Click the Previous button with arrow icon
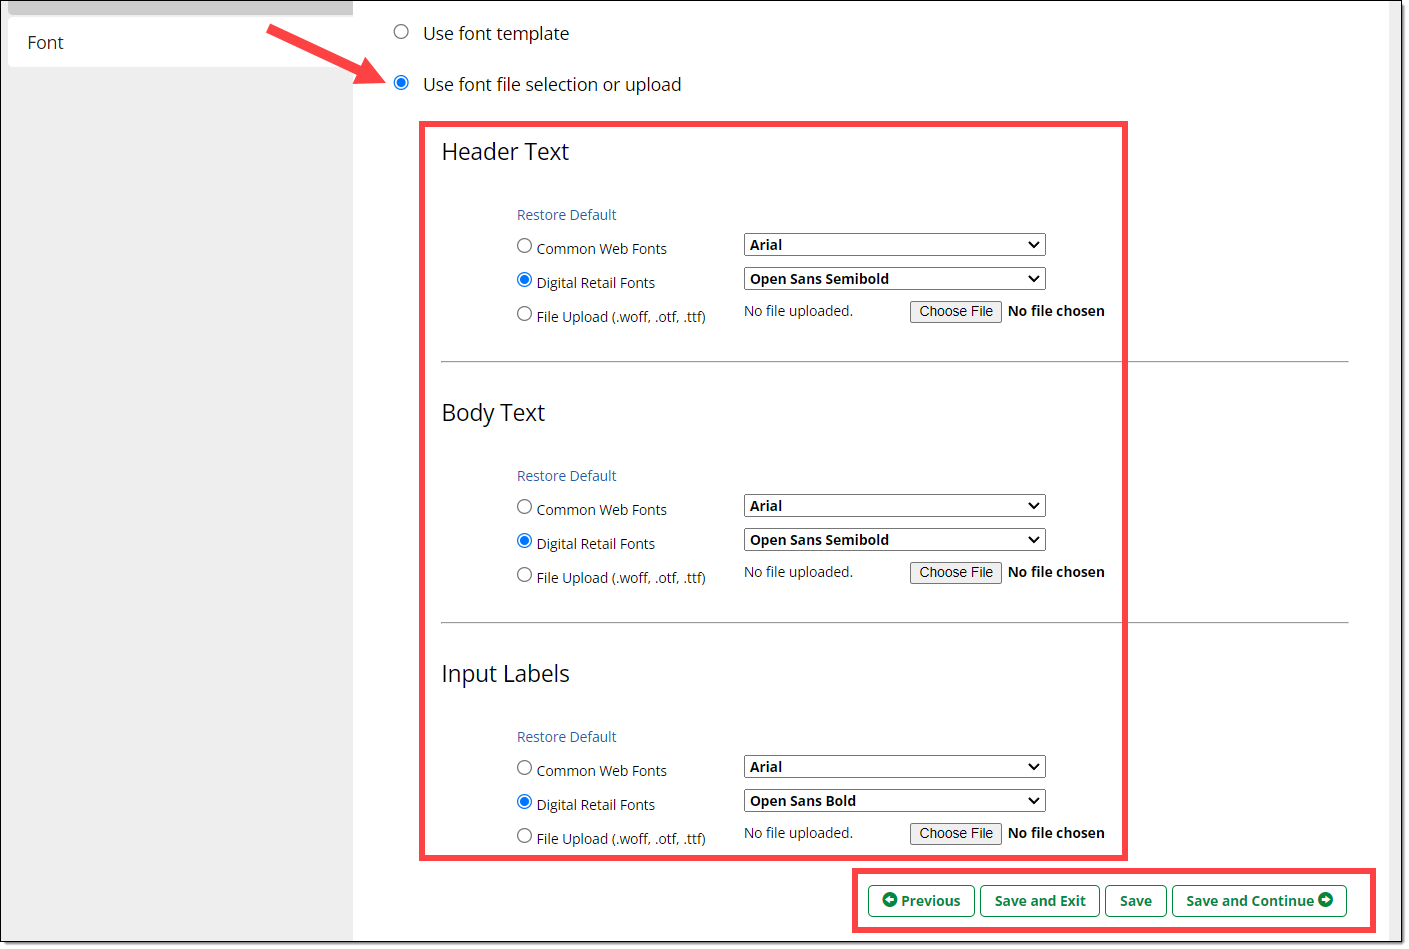The height and width of the screenshot is (949, 1409). (x=920, y=901)
